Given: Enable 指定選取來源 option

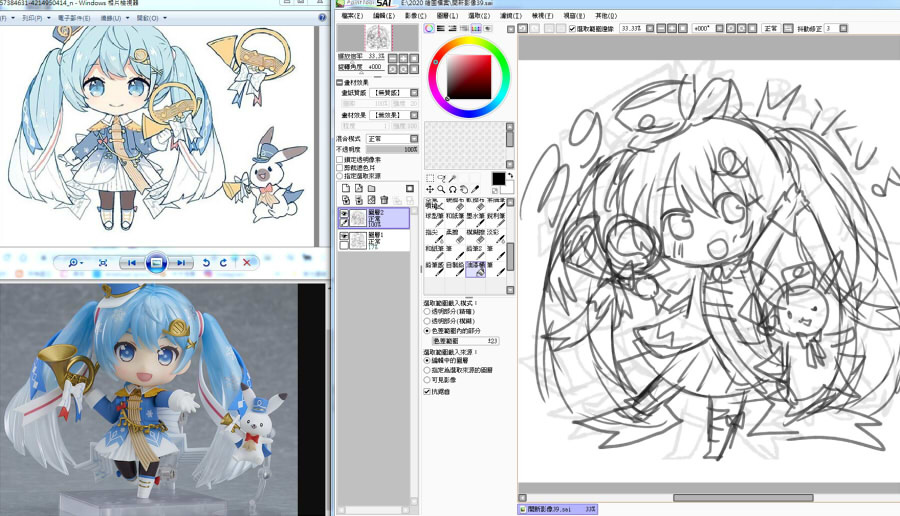Looking at the screenshot, I should [340, 176].
